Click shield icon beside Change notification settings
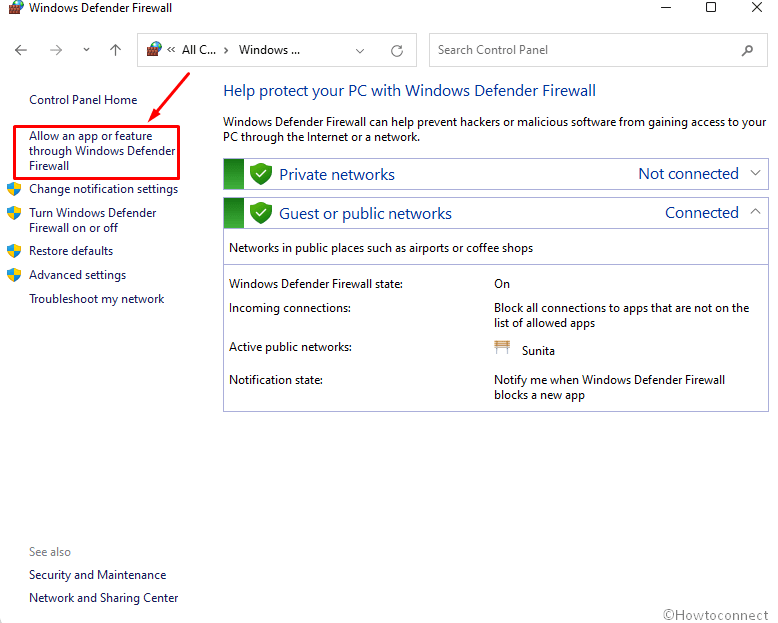778x623 pixels. tap(14, 189)
